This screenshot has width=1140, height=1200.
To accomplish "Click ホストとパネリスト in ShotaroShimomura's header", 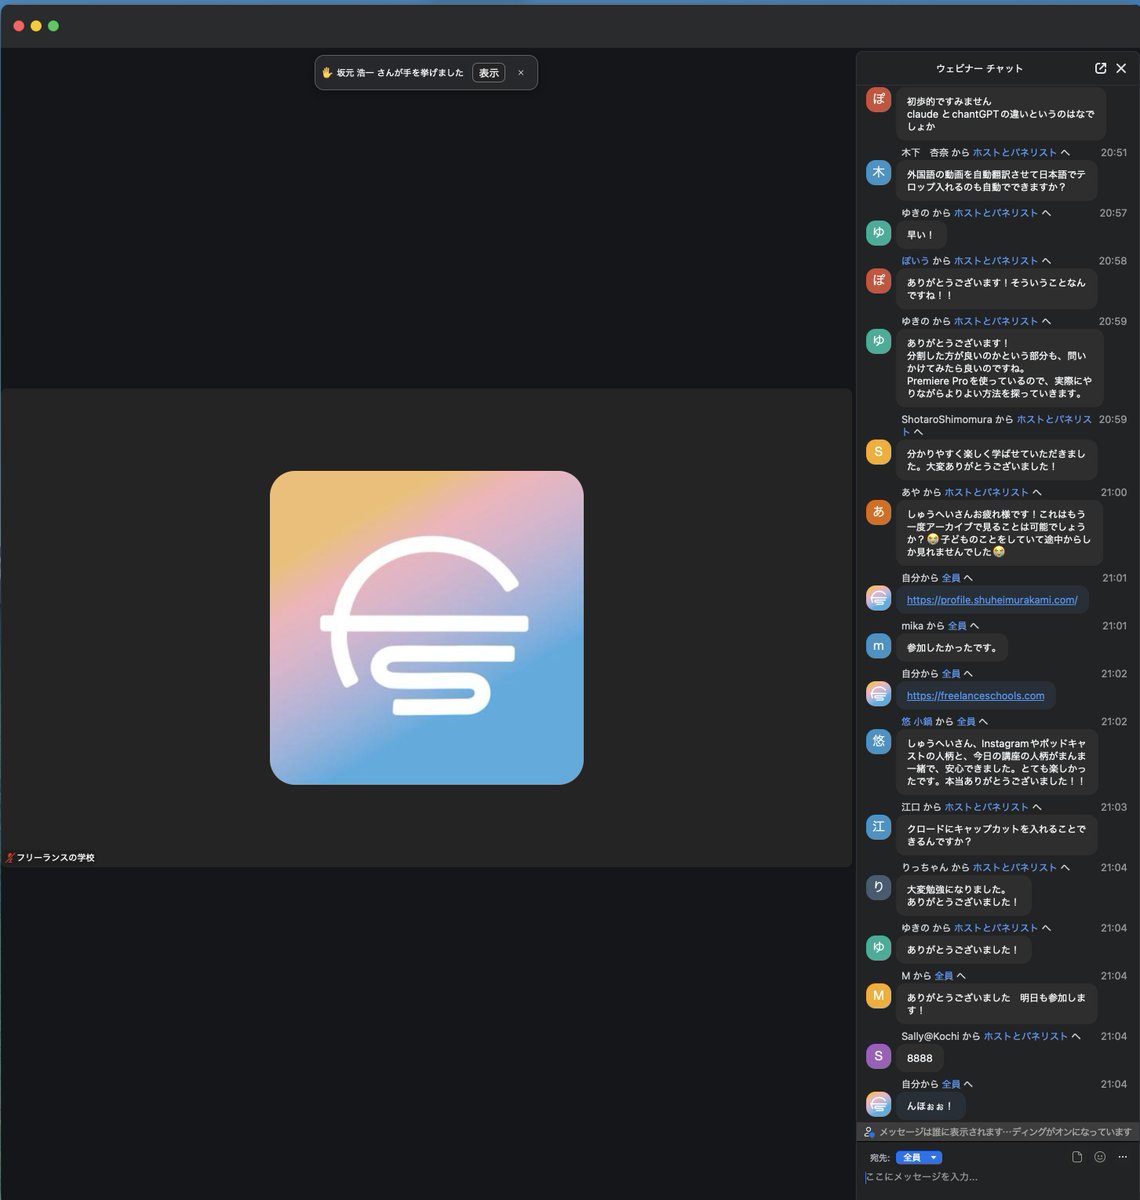I will click(1054, 420).
